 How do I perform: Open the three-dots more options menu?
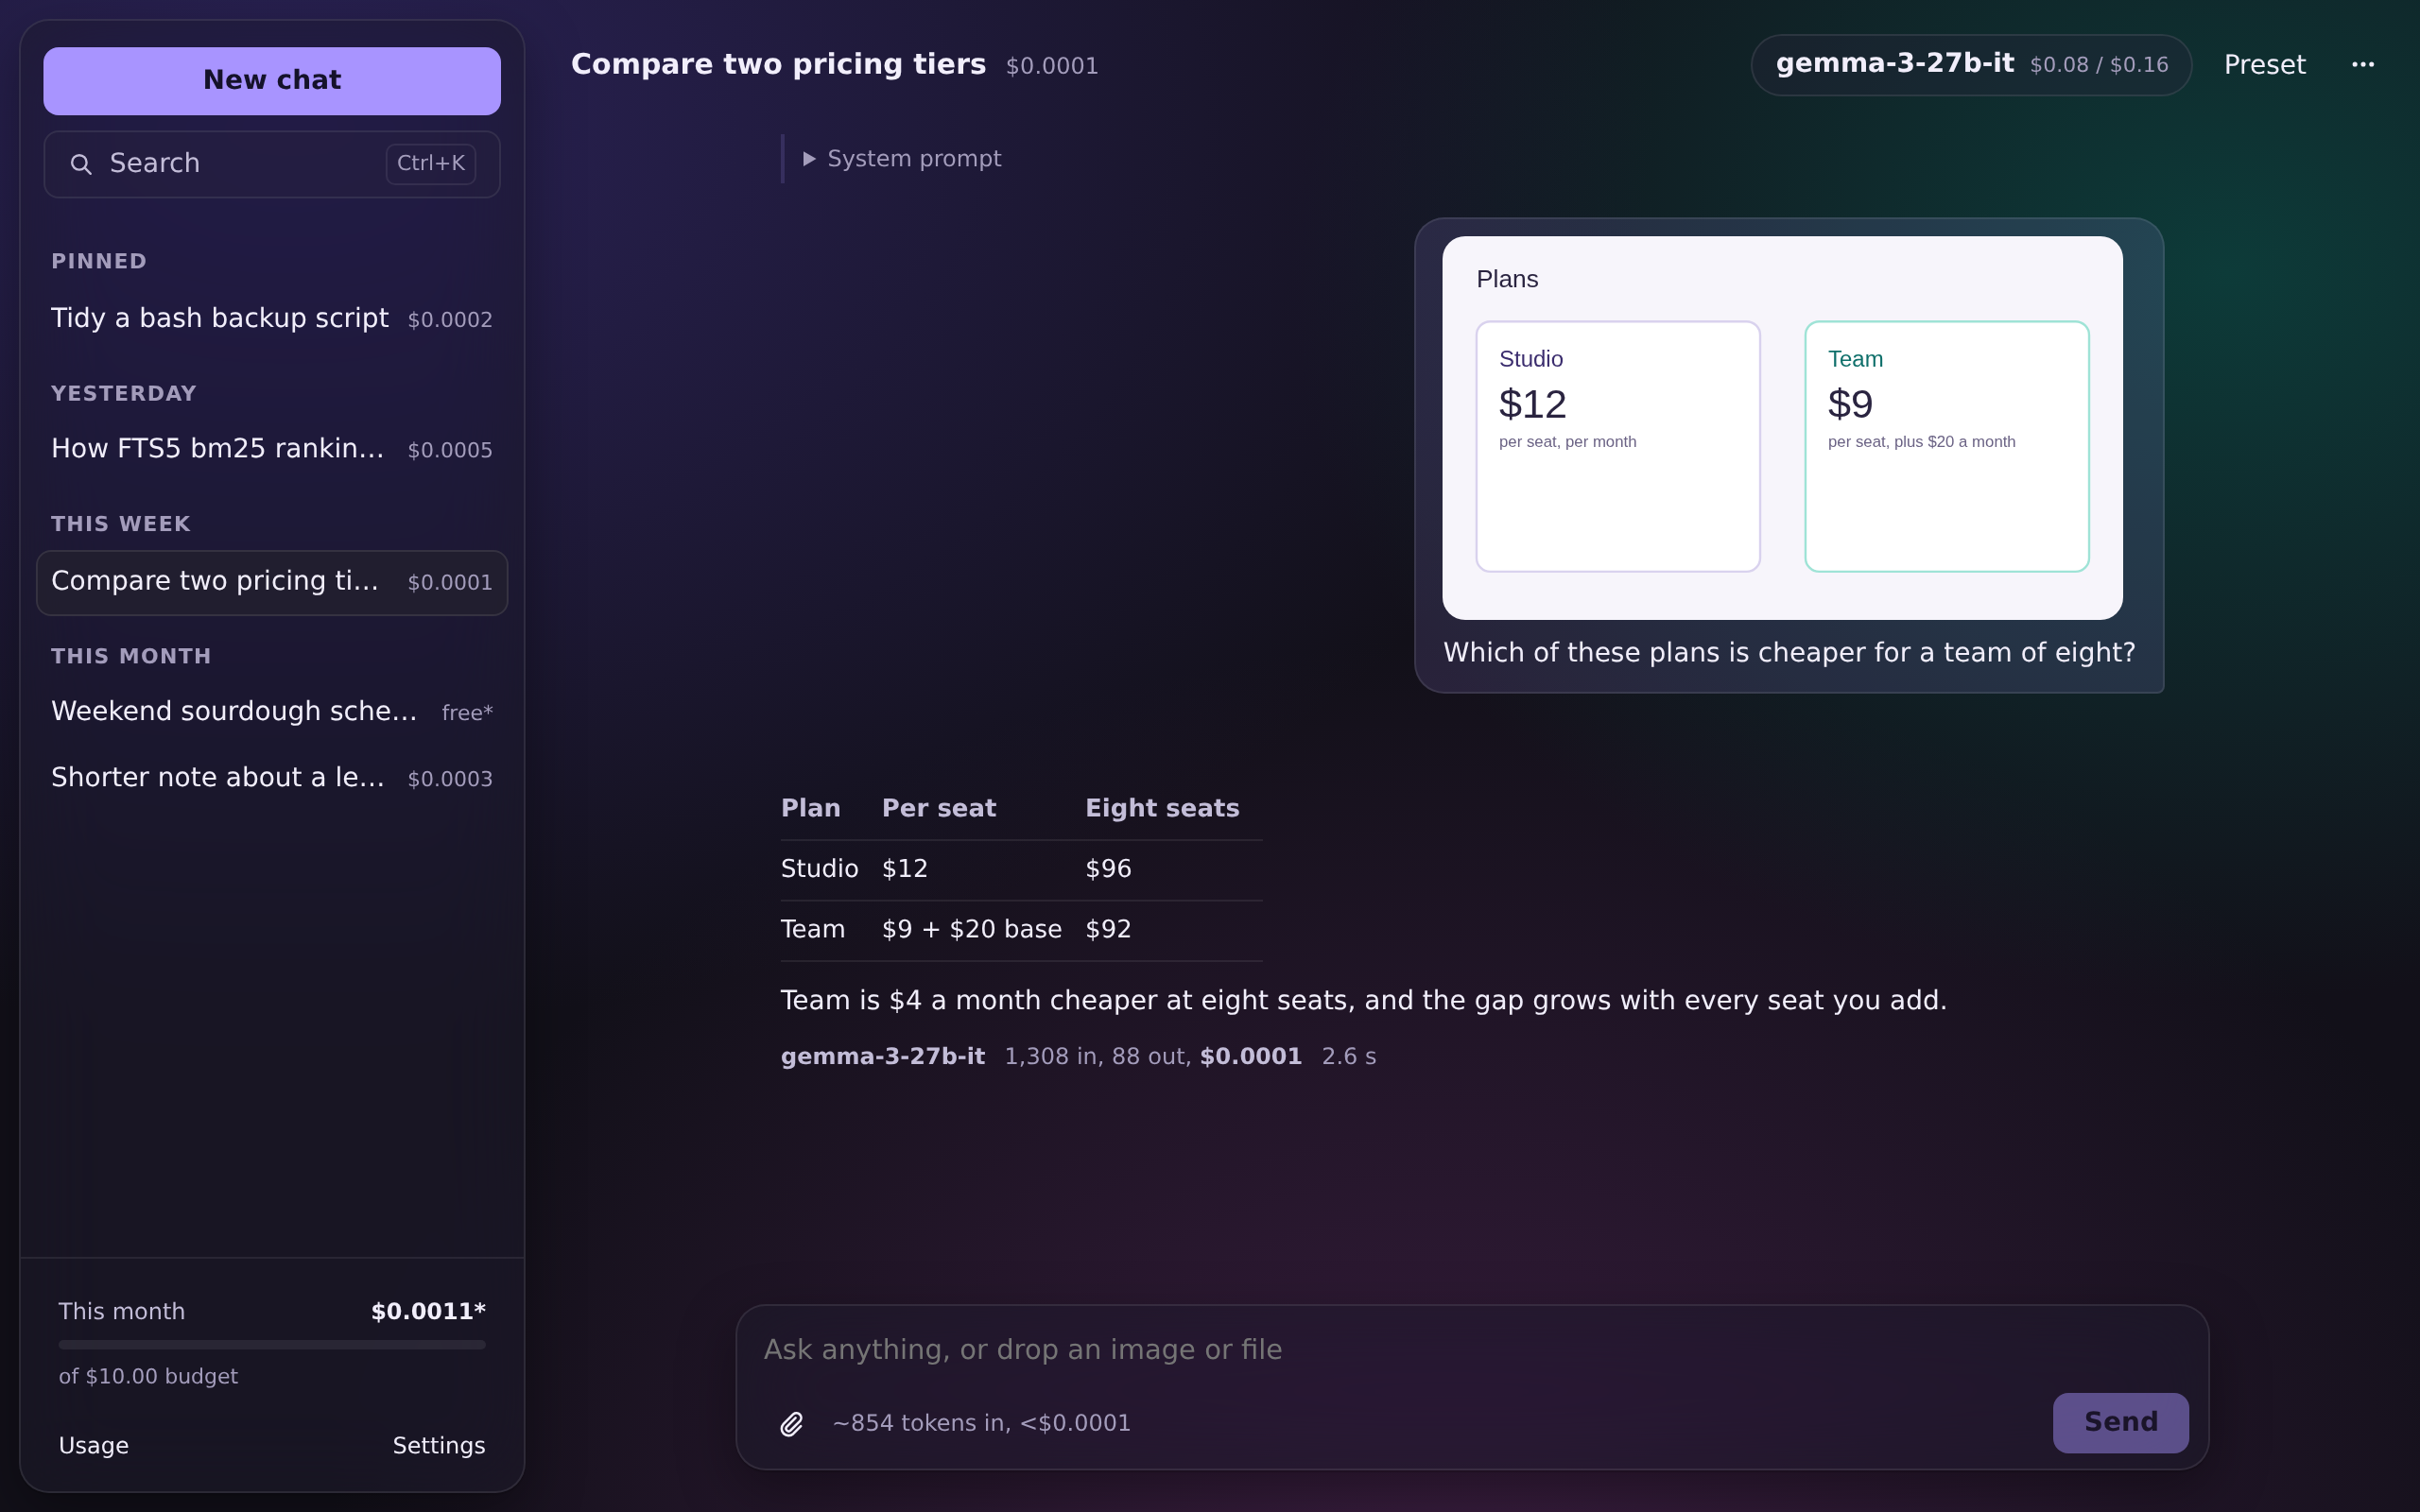click(x=2362, y=65)
